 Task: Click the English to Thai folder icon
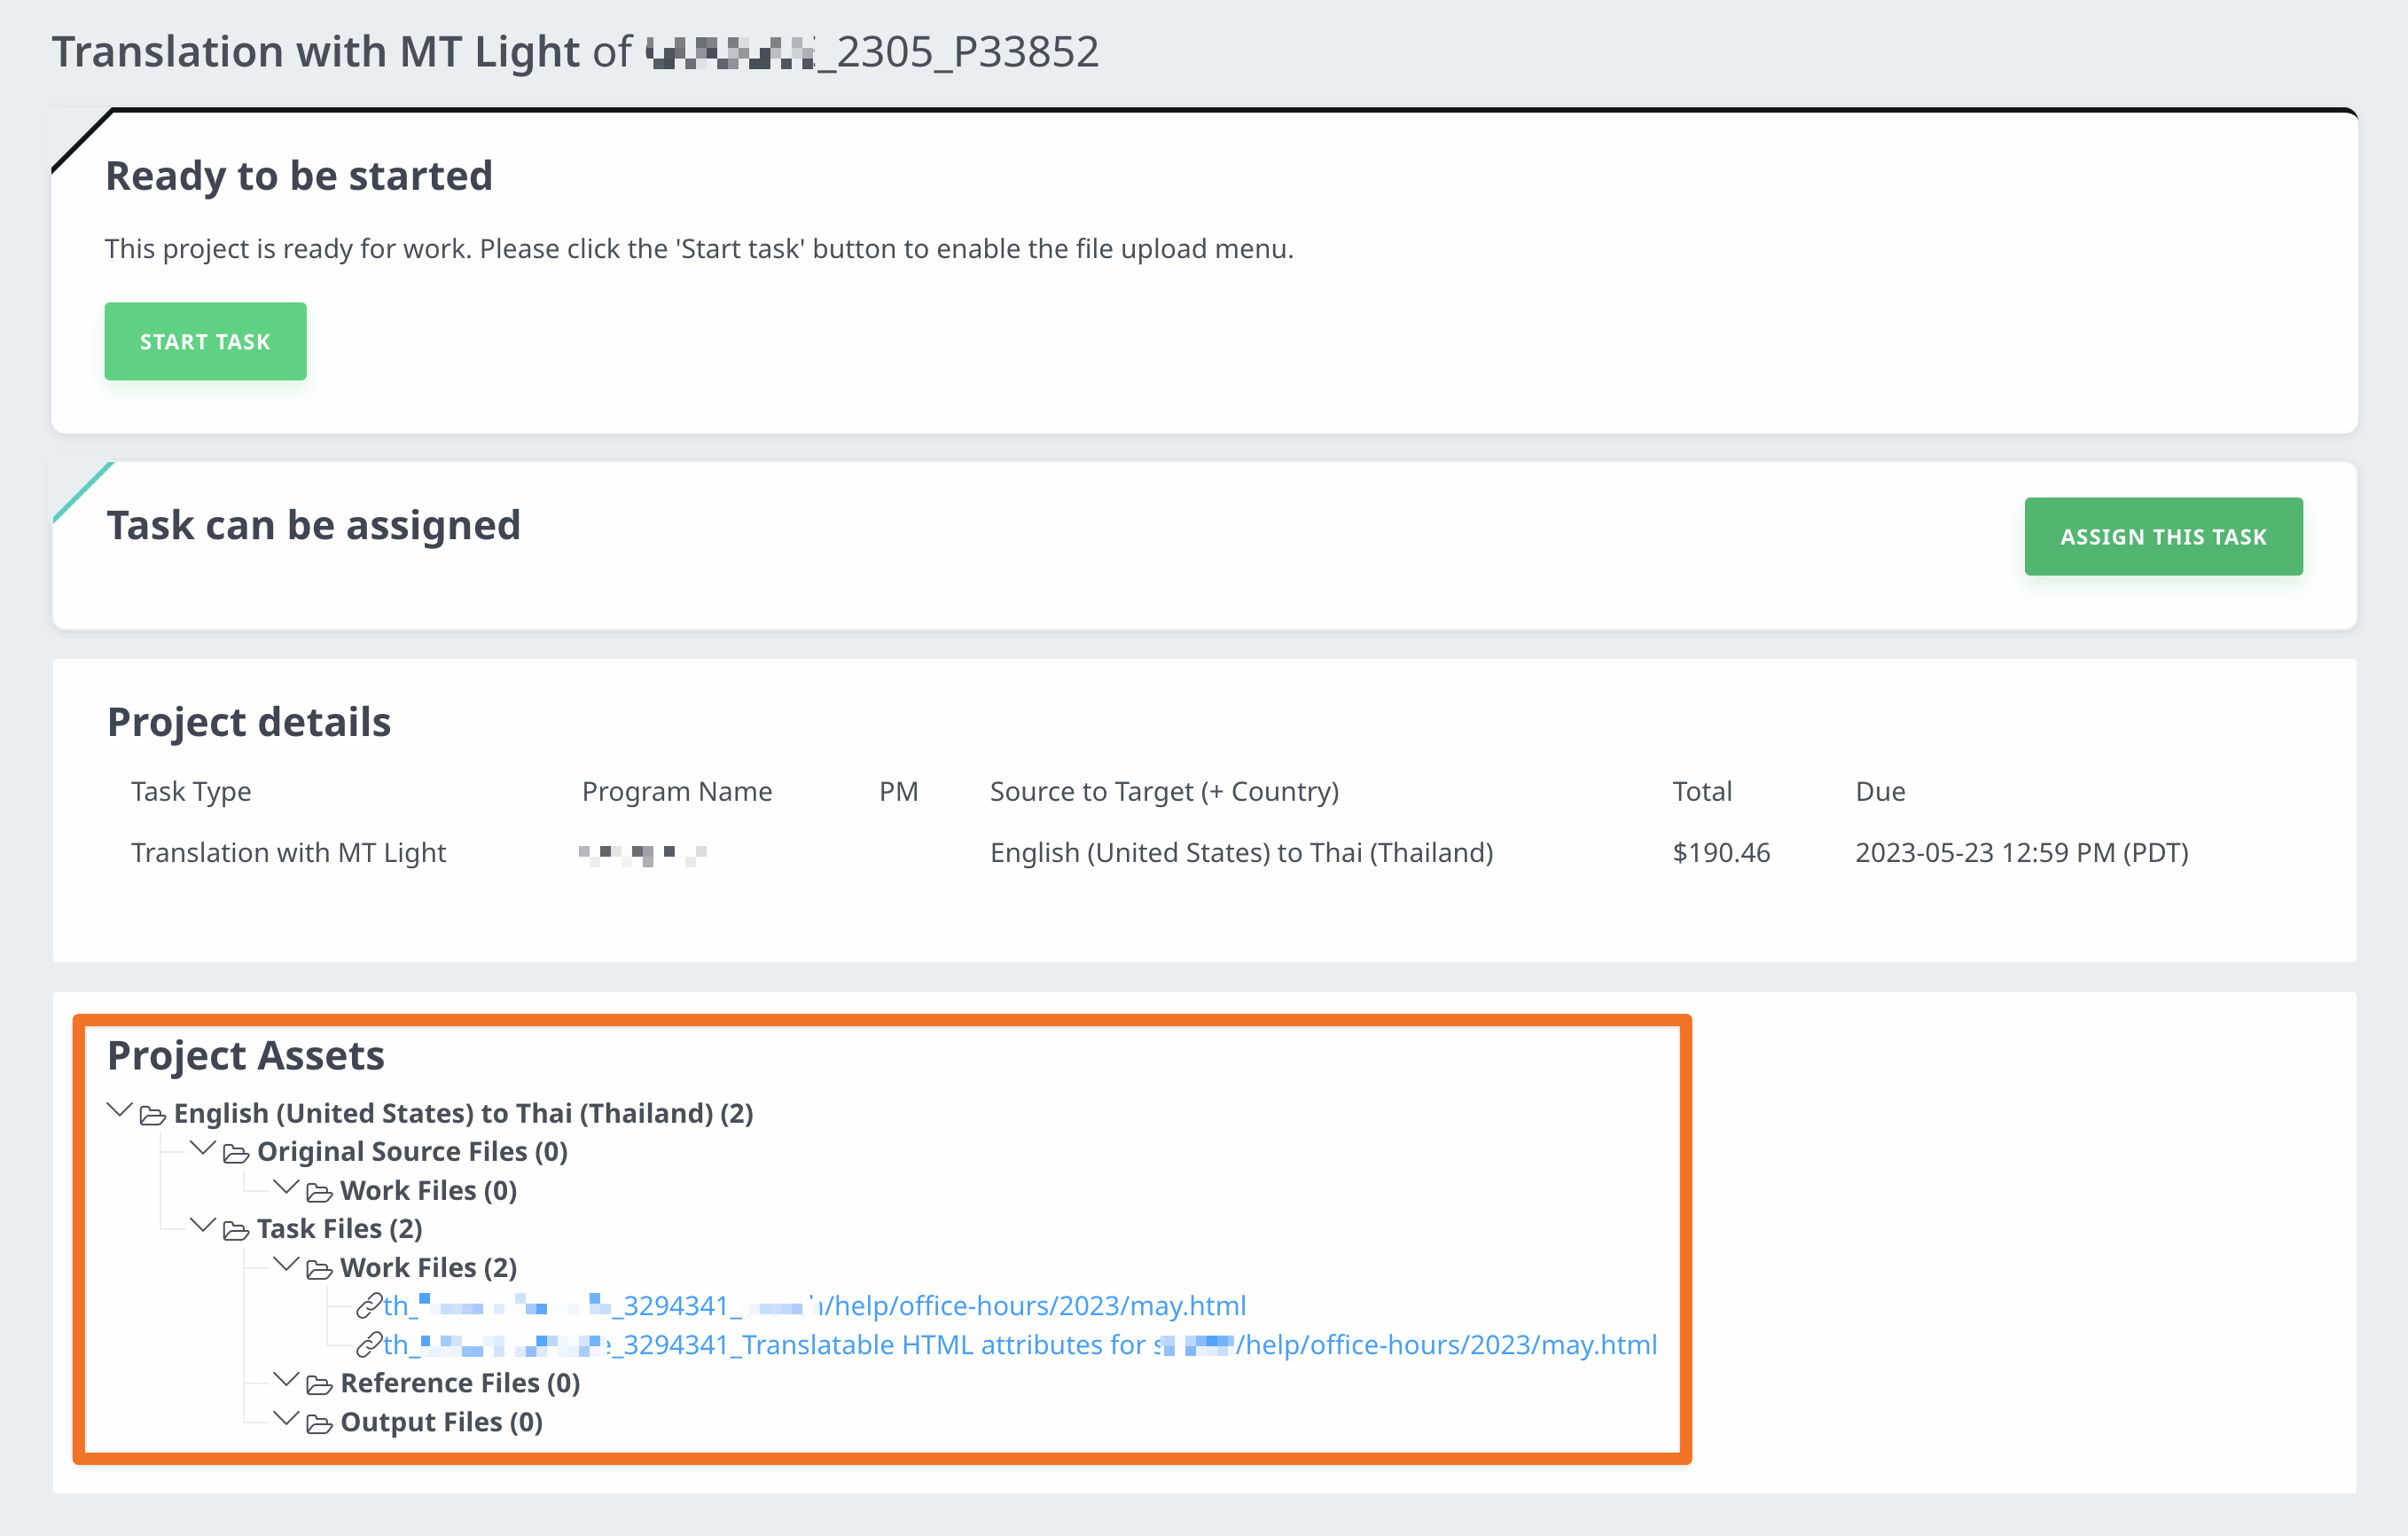pyautogui.click(x=152, y=1115)
